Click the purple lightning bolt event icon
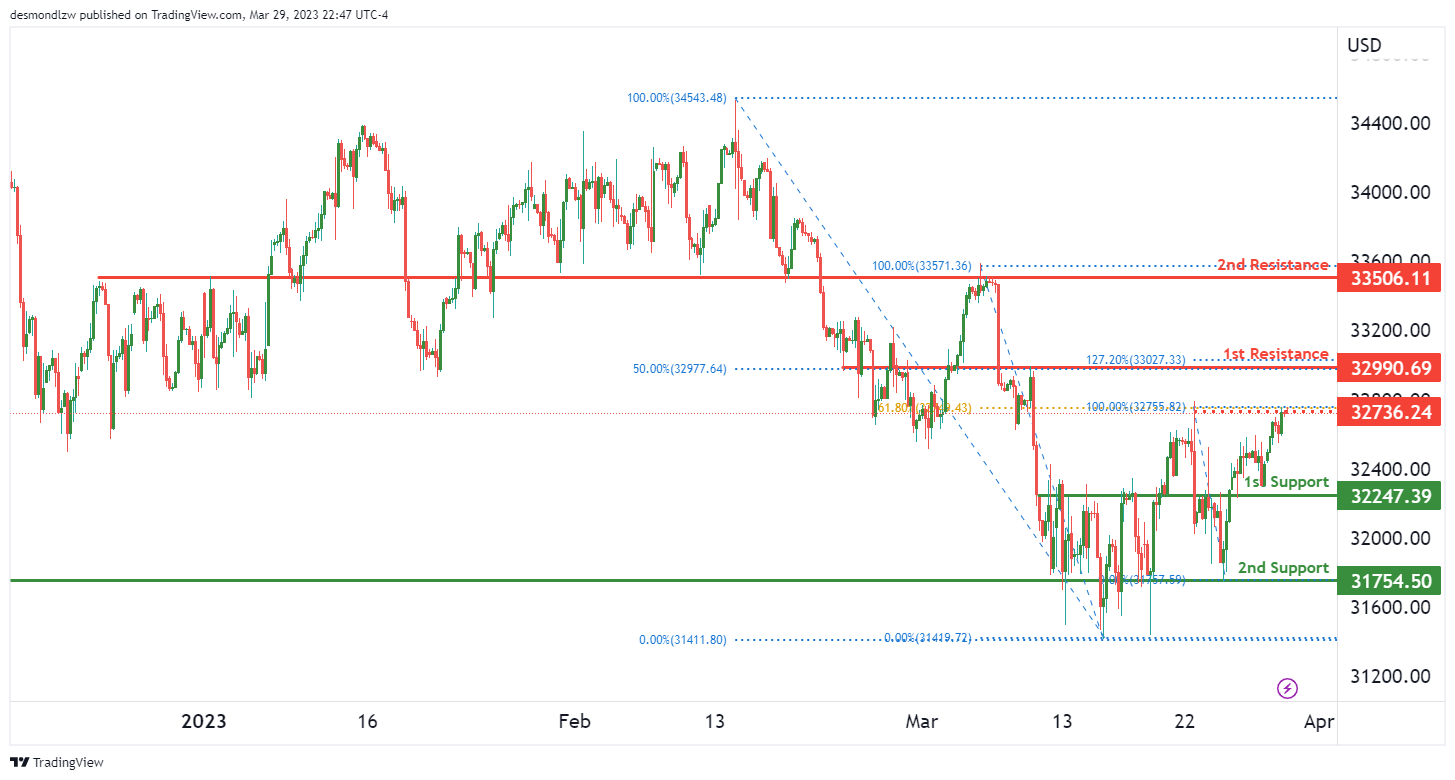Screen dimensions: 1455x780 pyautogui.click(x=1288, y=688)
